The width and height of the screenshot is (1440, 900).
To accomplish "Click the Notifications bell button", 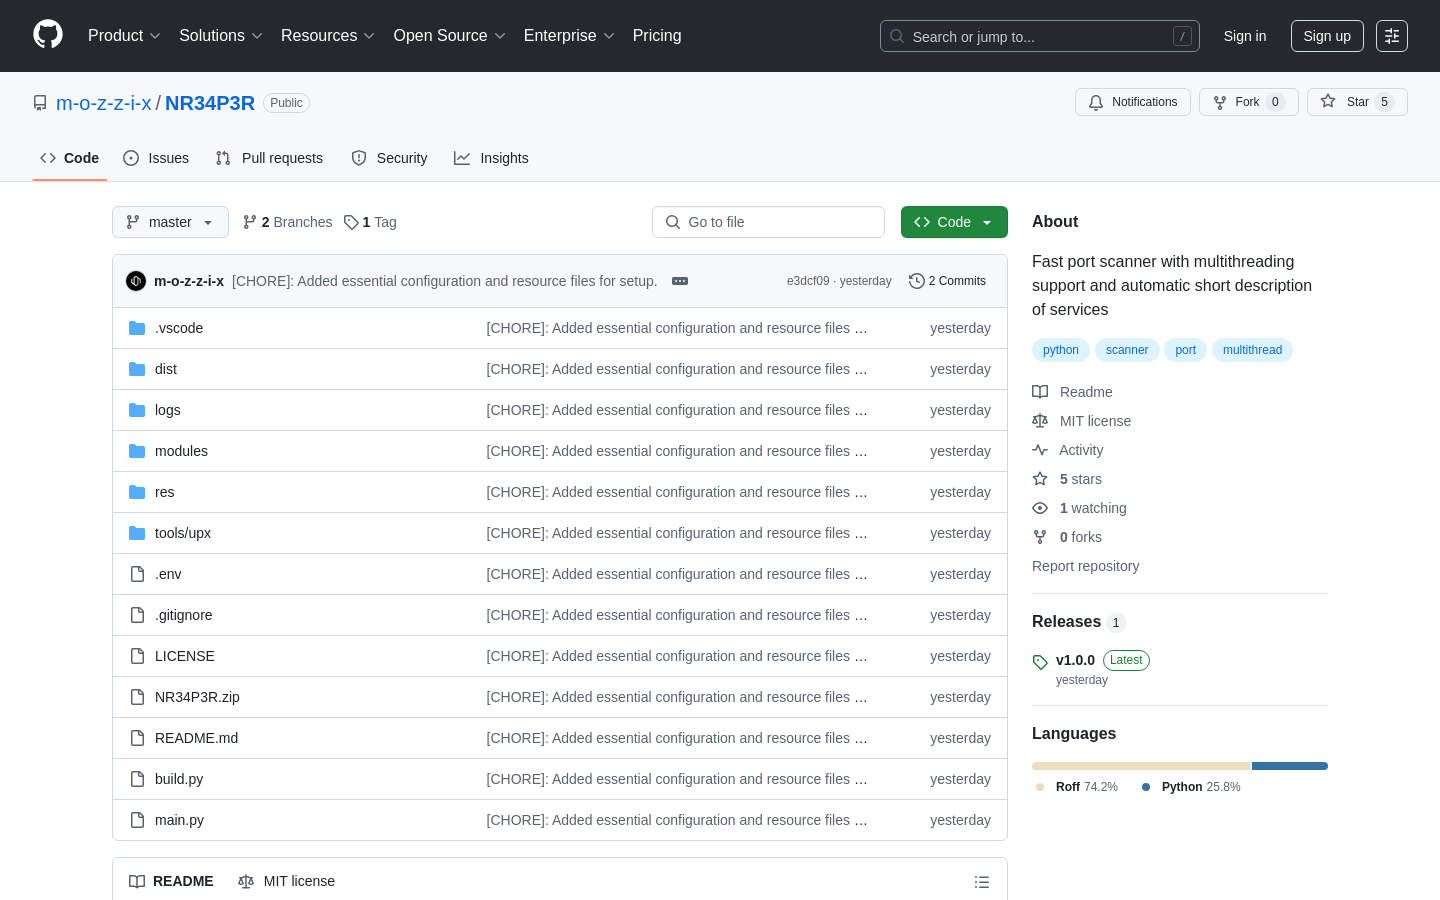I will click(x=1133, y=102).
